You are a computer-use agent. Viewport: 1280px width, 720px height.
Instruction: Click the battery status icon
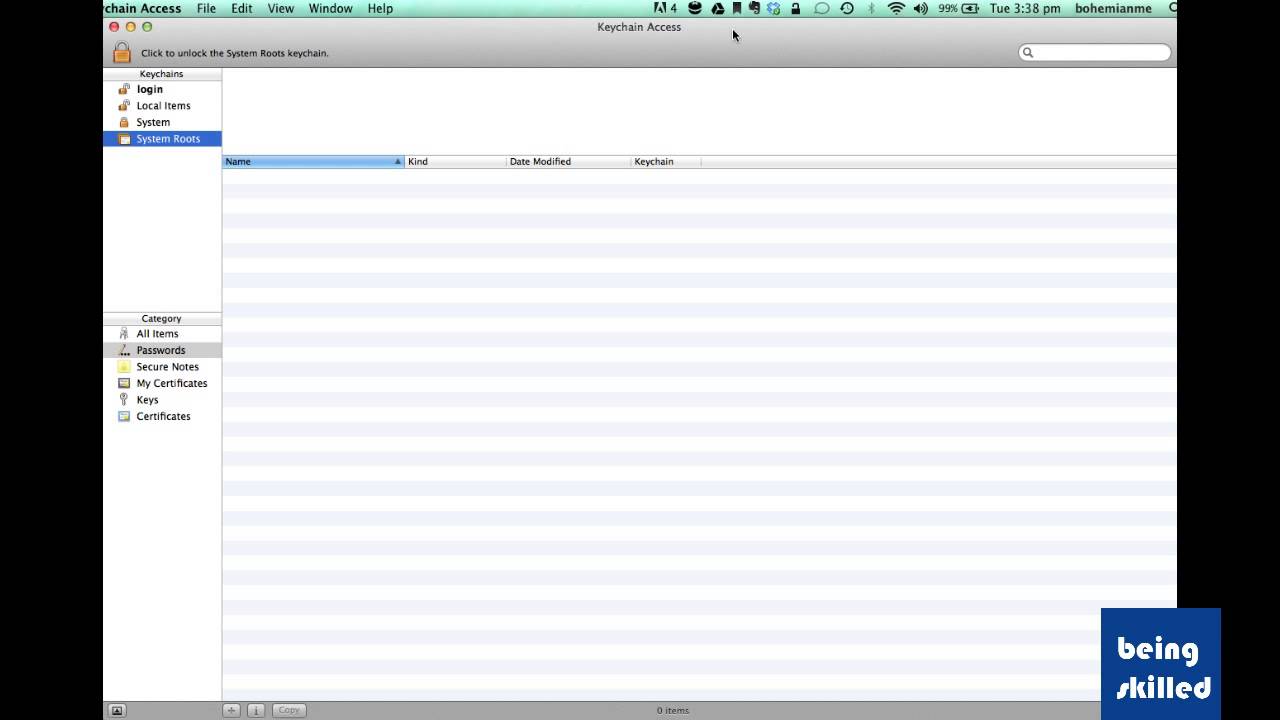(969, 8)
